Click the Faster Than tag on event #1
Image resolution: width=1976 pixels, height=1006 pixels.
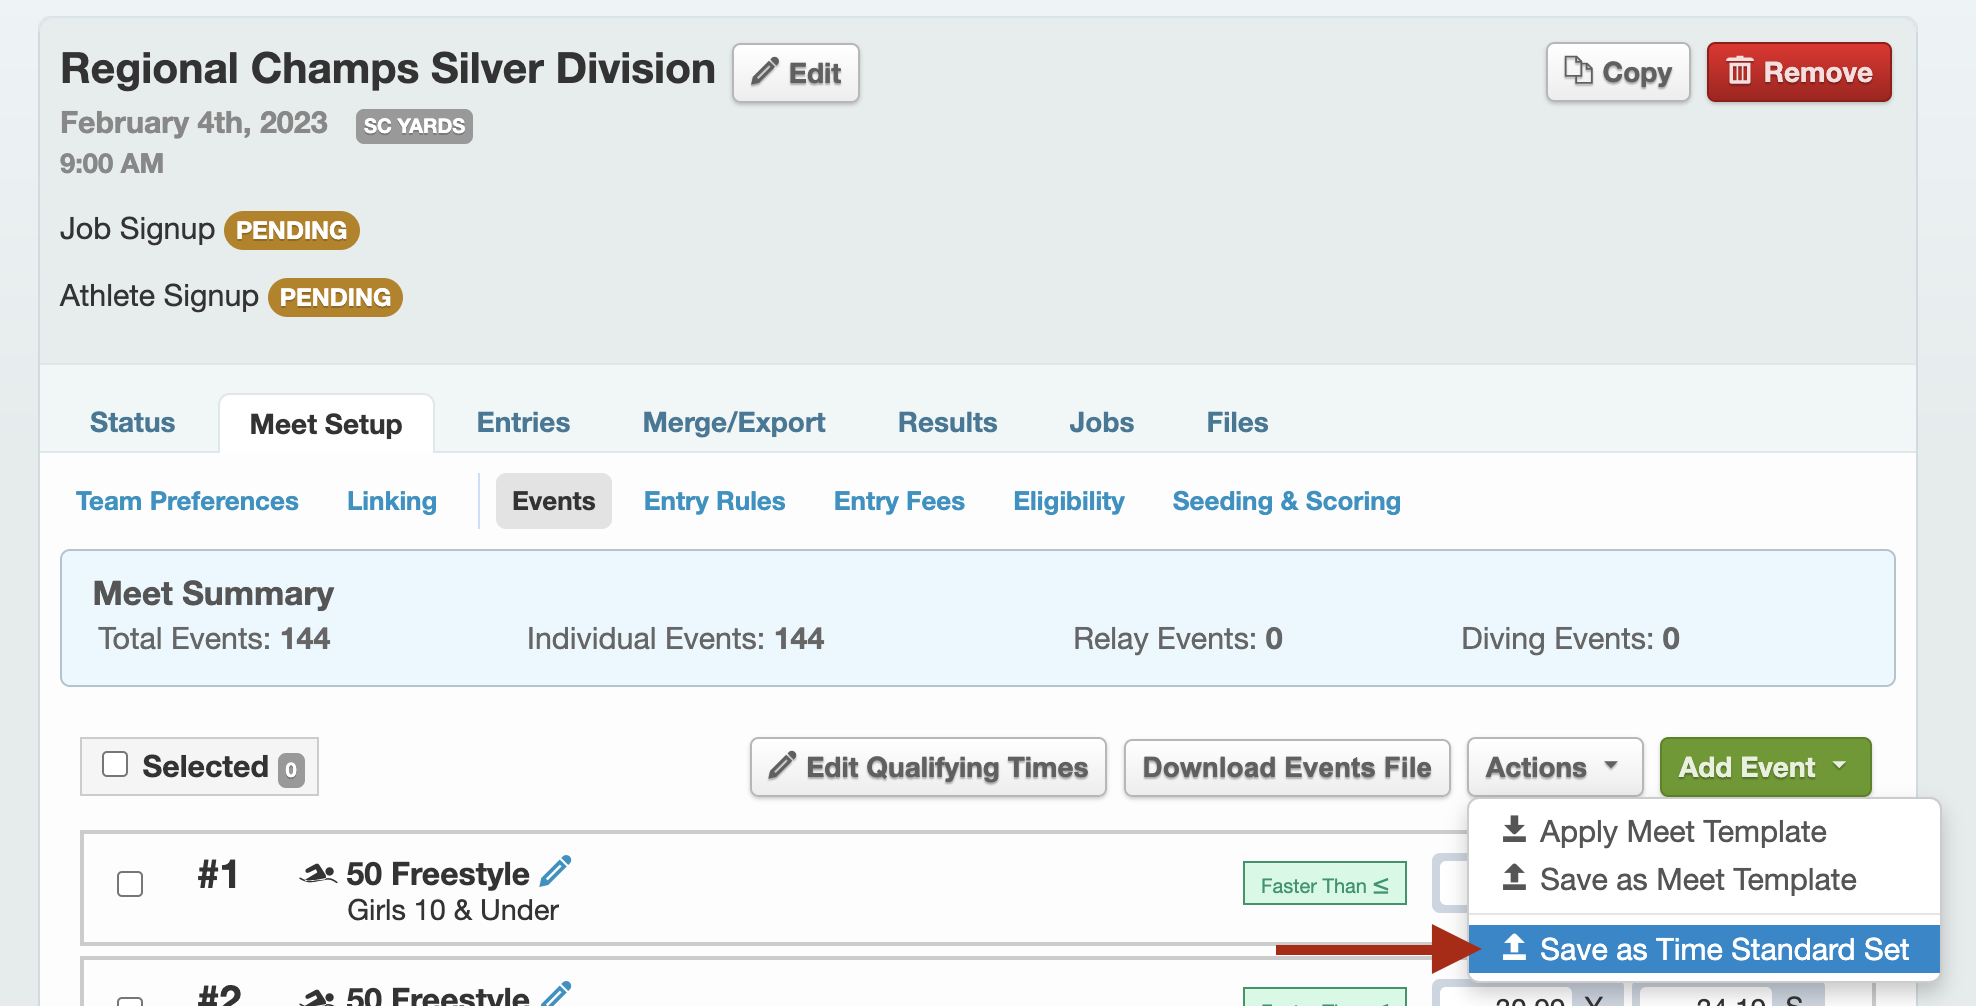(x=1324, y=884)
